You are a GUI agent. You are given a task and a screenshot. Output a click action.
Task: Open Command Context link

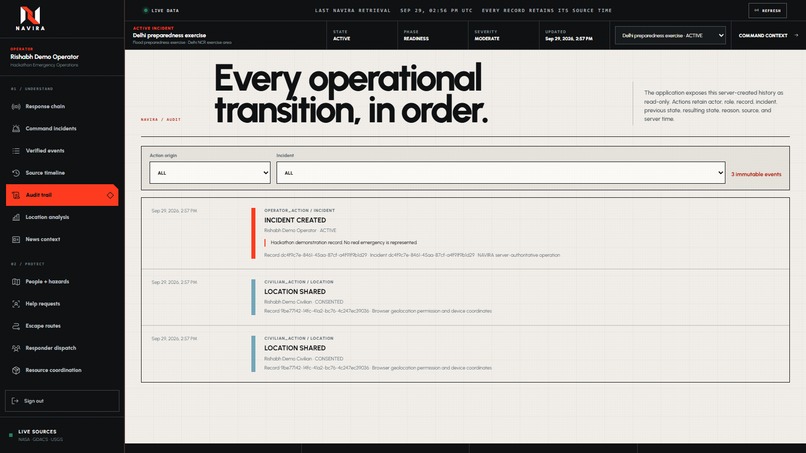[768, 35]
